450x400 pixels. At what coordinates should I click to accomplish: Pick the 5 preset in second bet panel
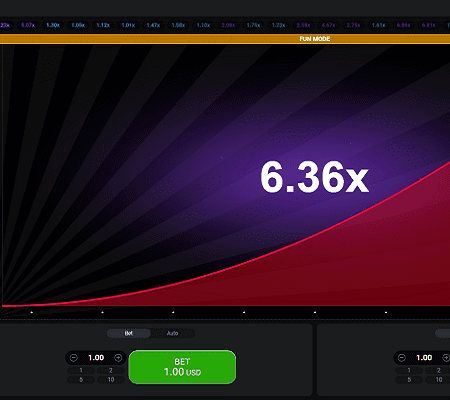(409, 379)
